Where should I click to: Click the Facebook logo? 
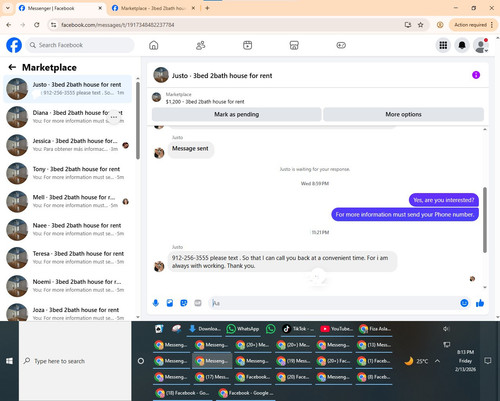coord(14,45)
